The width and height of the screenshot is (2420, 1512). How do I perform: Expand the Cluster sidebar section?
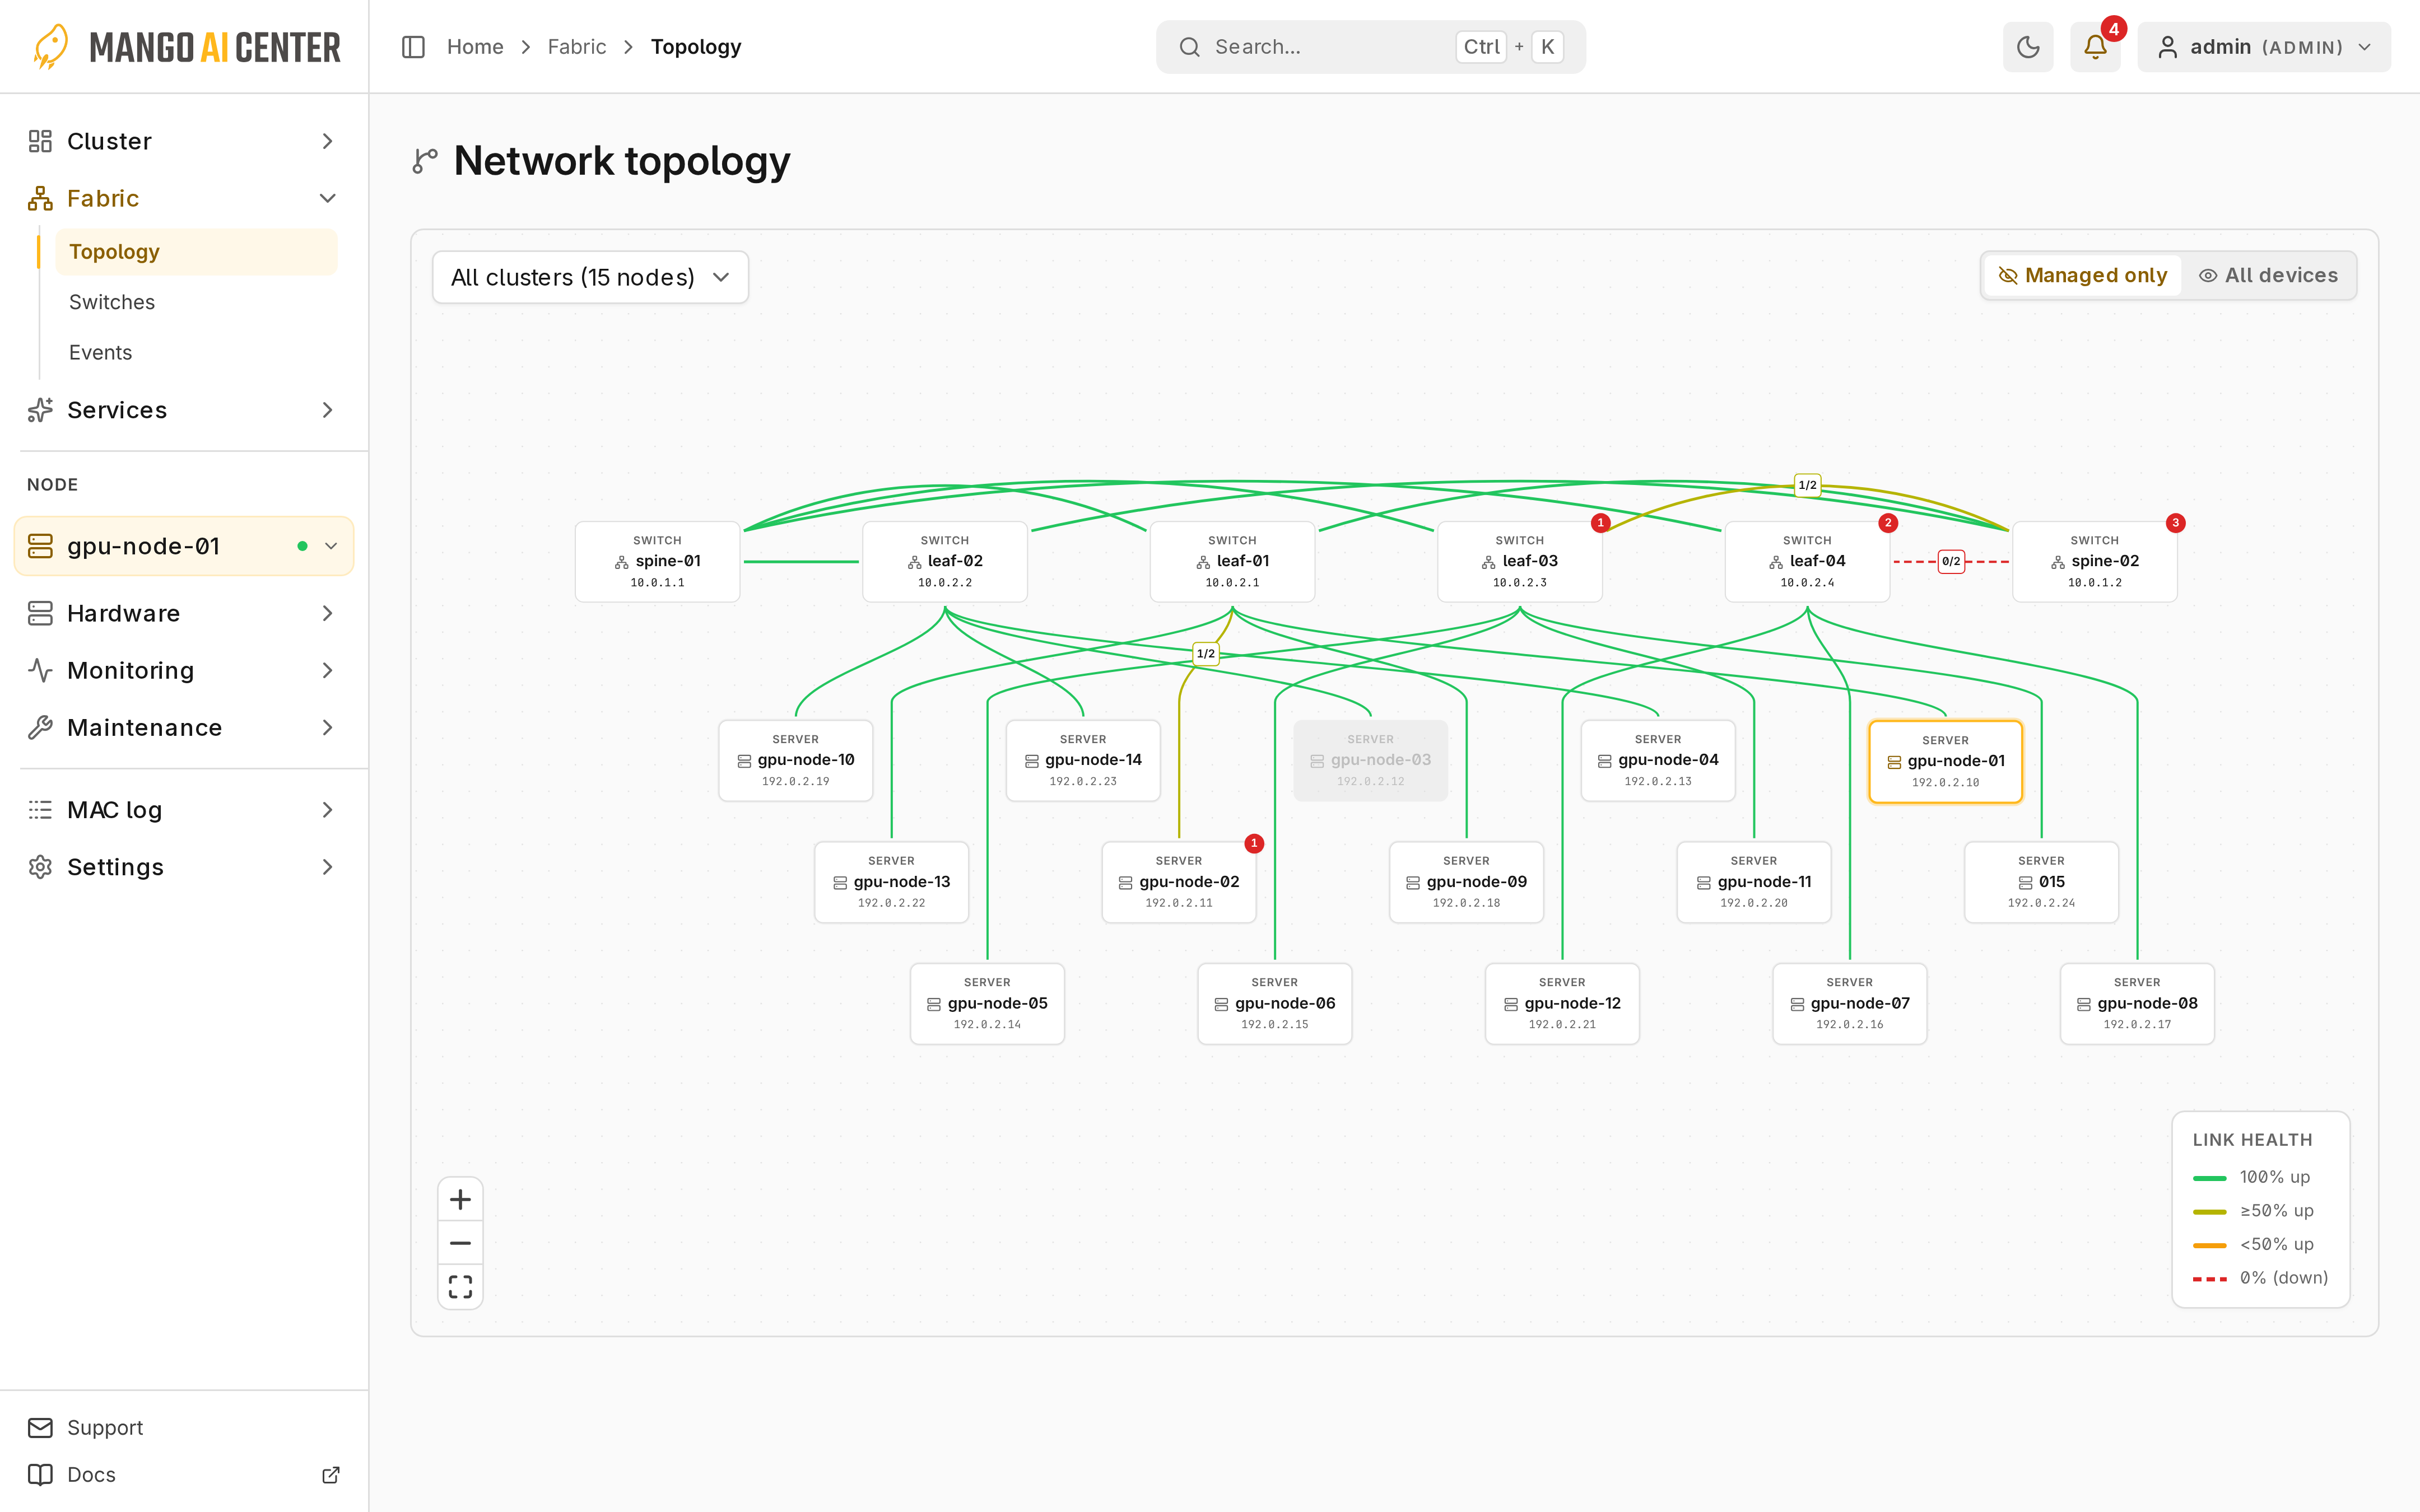184,141
